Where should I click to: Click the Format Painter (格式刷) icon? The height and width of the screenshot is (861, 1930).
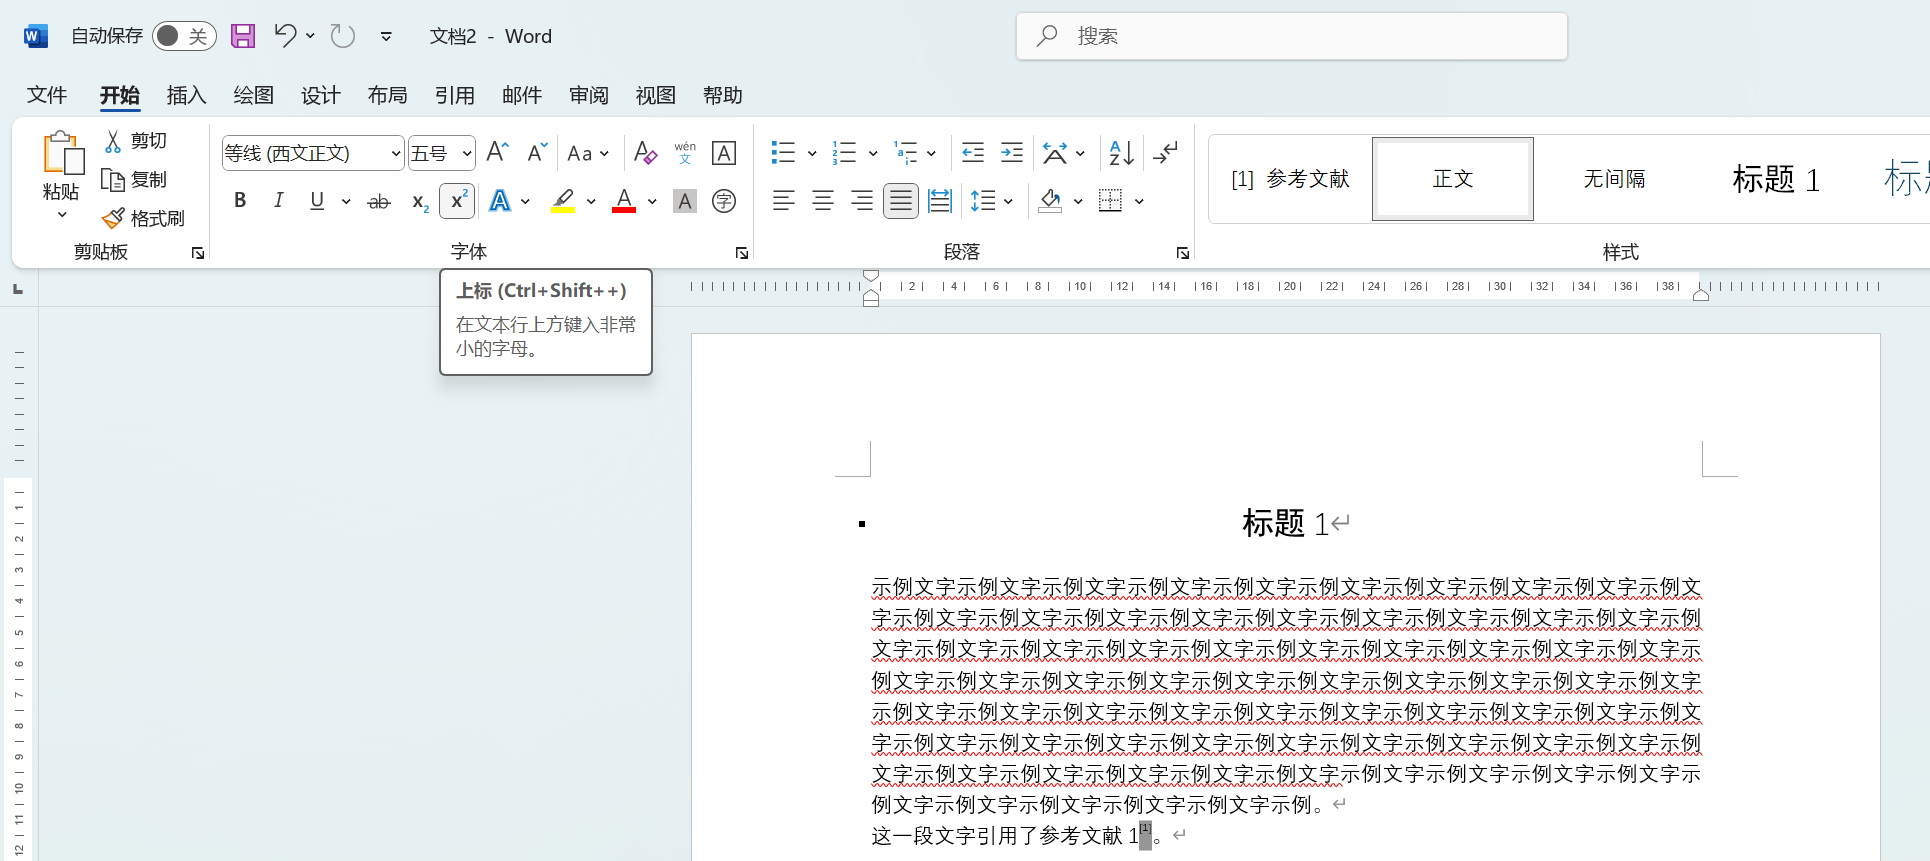(x=114, y=218)
